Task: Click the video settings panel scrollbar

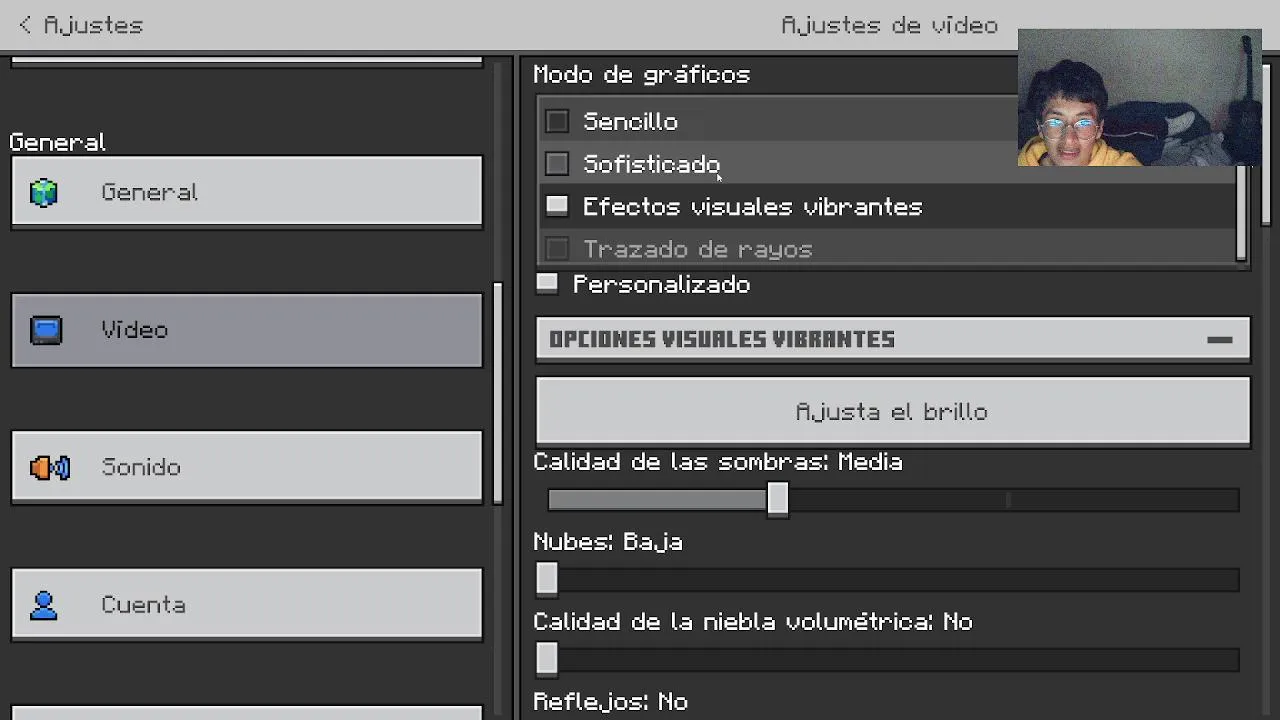Action: tap(1266, 145)
